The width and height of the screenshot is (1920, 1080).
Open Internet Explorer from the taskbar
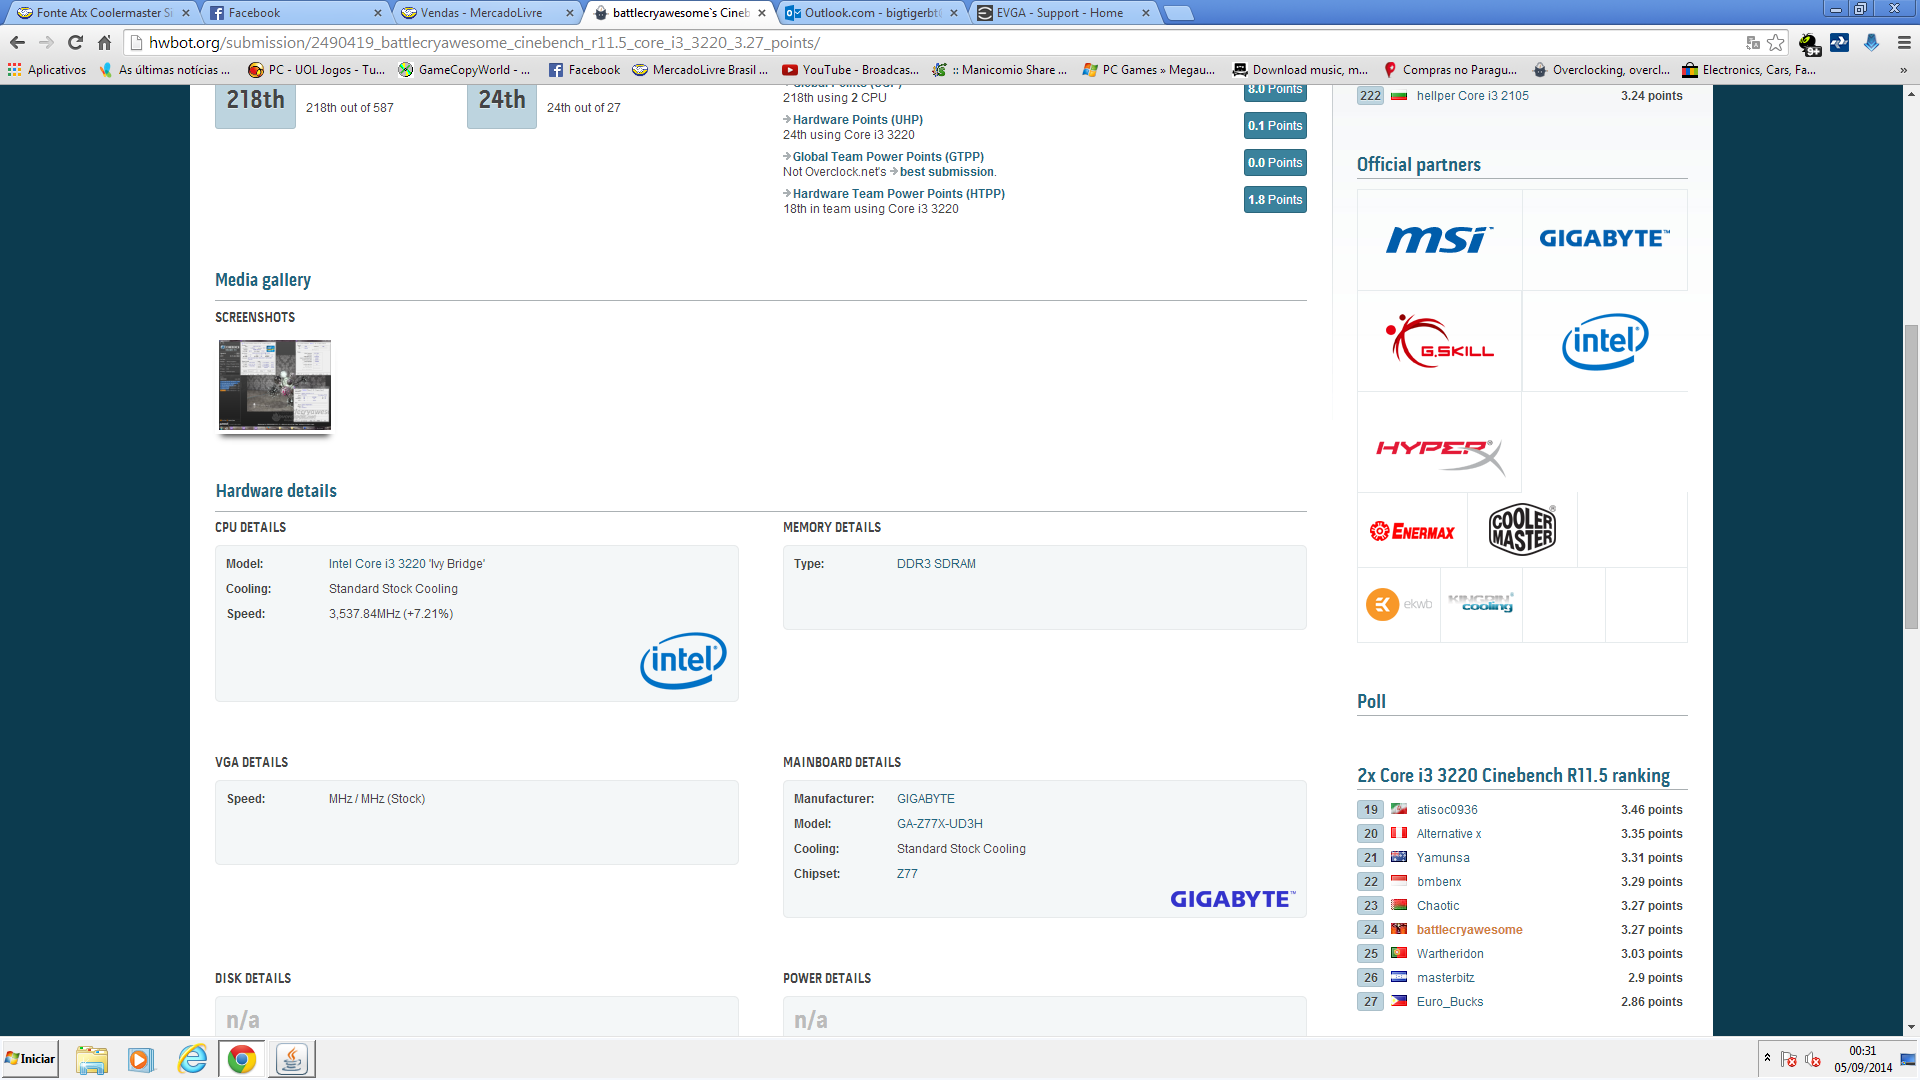(192, 1059)
